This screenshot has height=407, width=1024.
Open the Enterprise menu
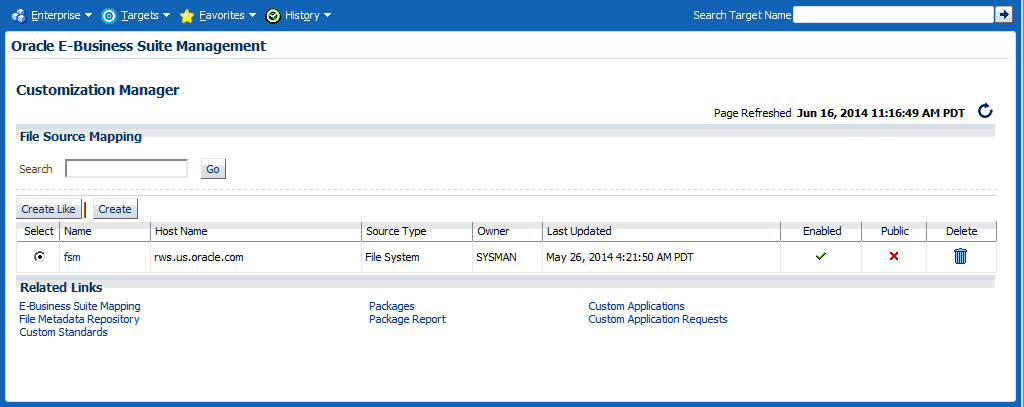pos(56,15)
